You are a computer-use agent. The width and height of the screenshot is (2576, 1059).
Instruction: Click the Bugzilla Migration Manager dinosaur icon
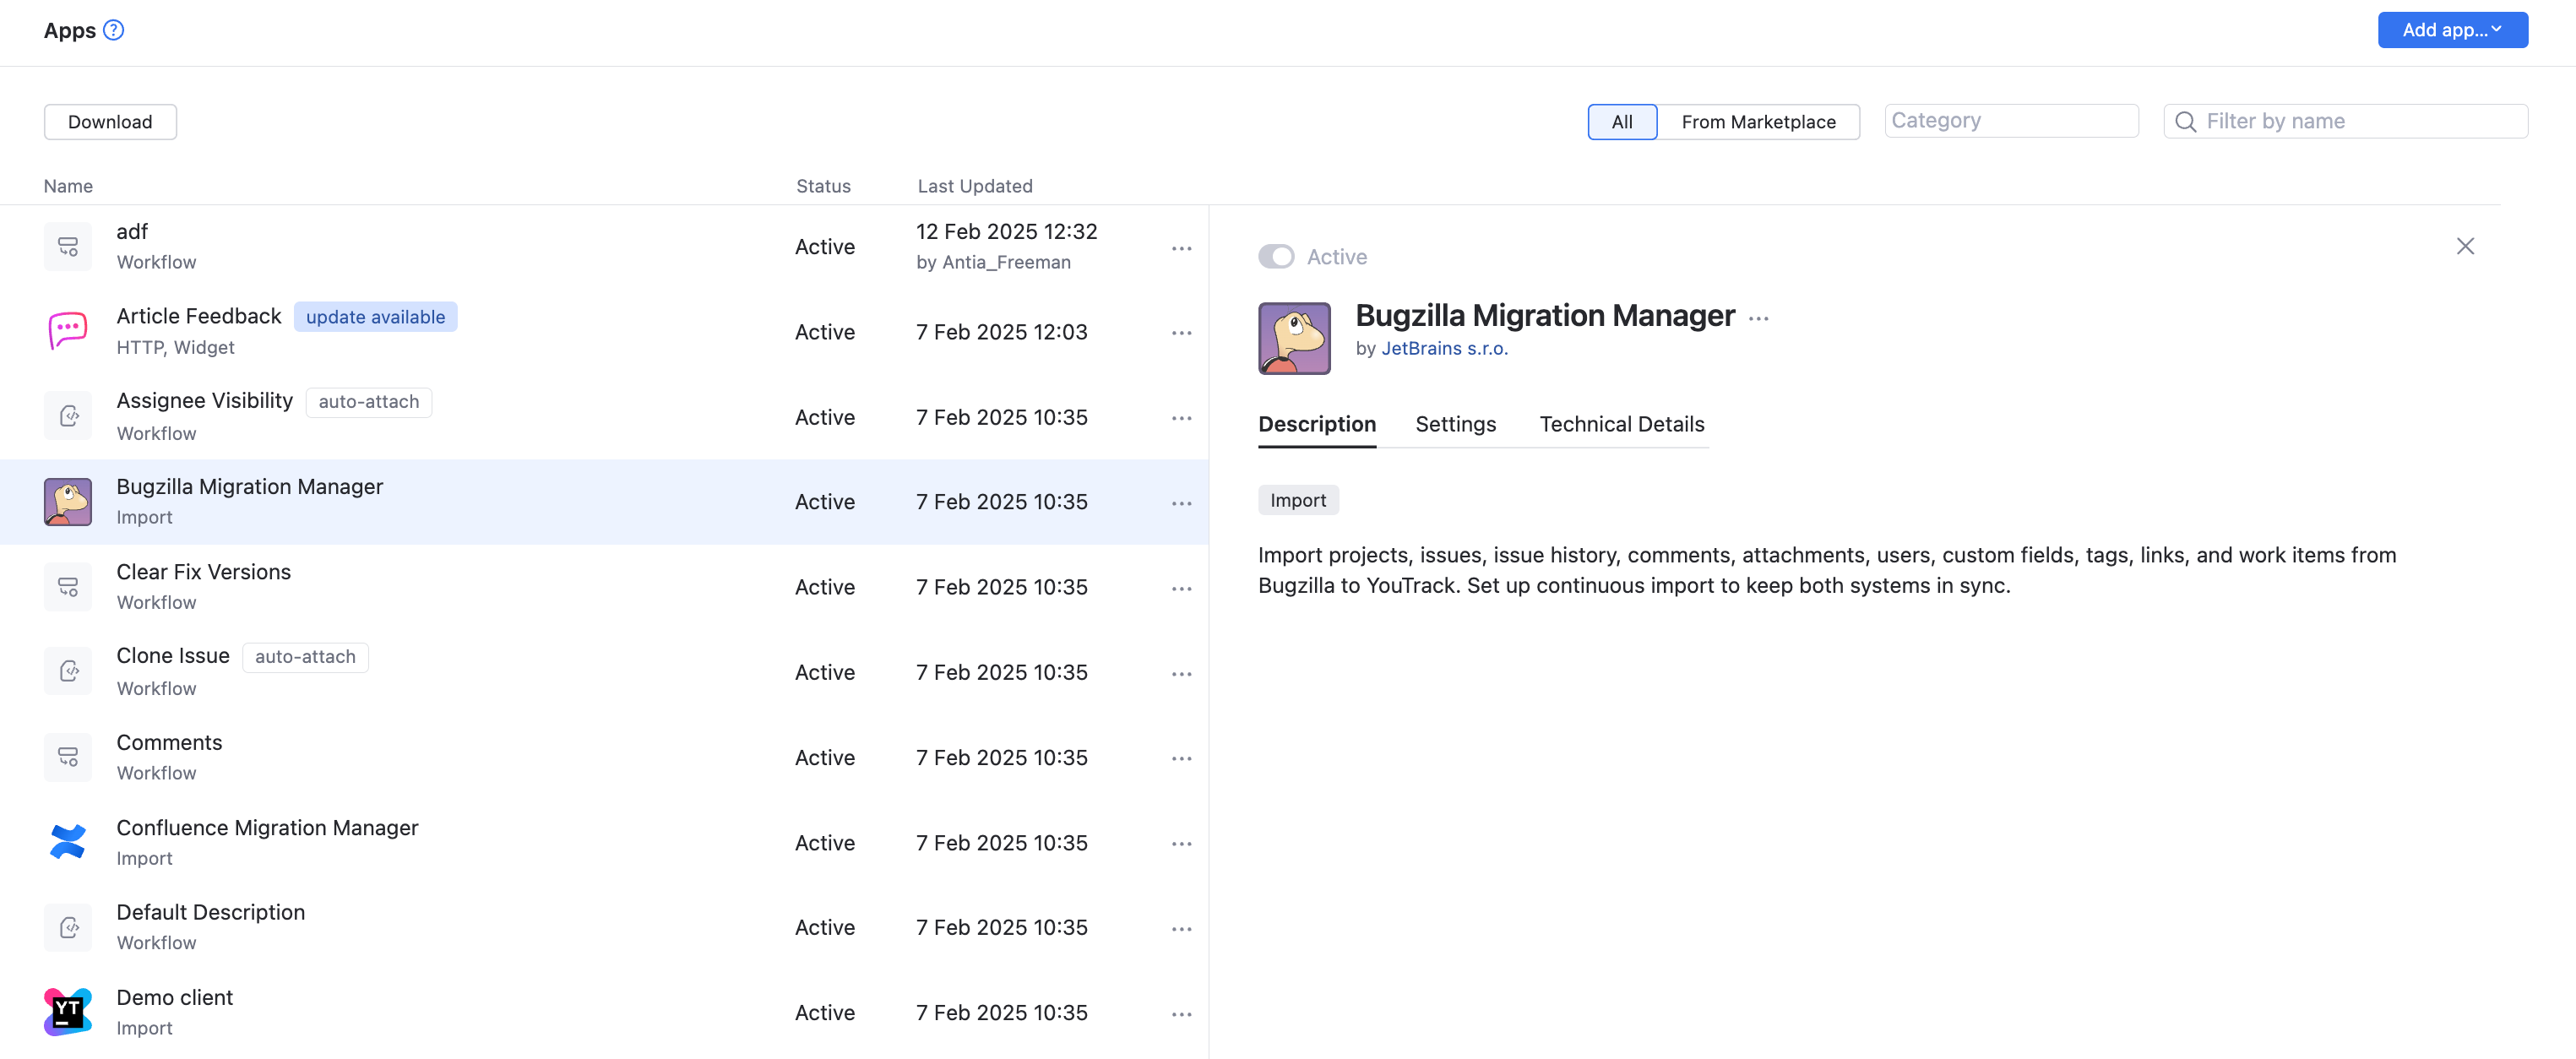coord(67,501)
